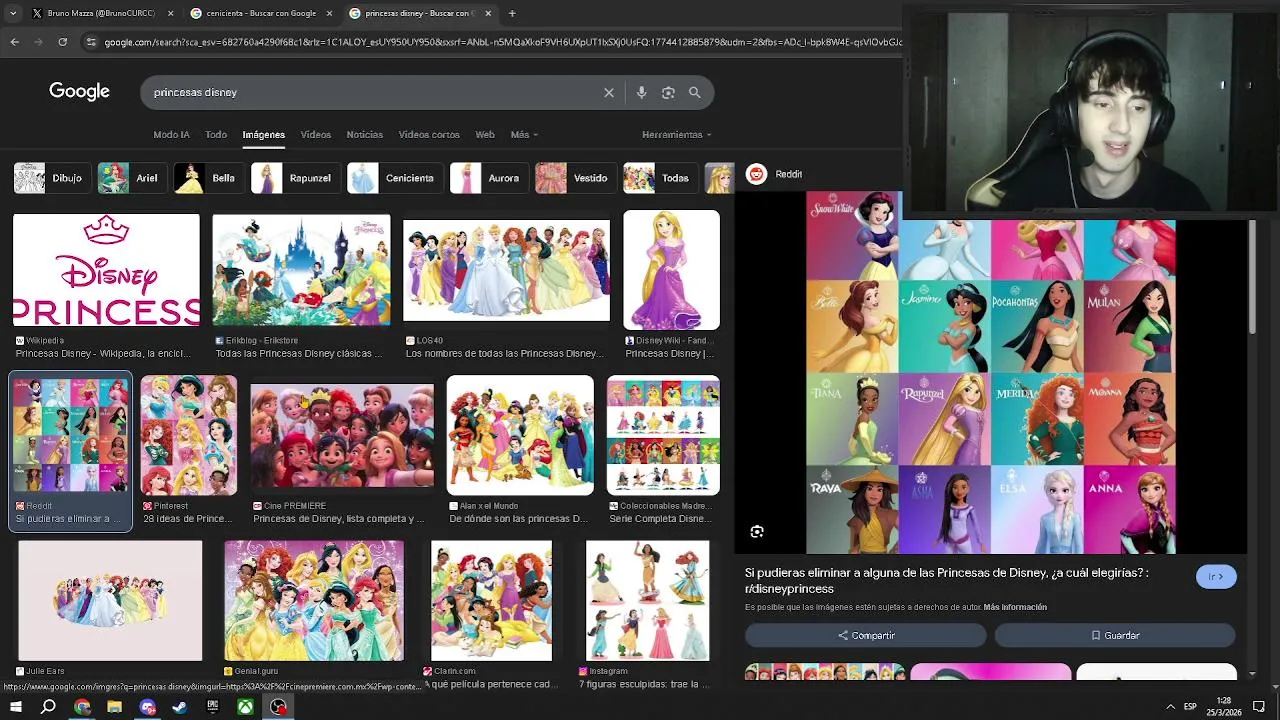Open Epic Games launcher from taskbar

click(x=212, y=706)
